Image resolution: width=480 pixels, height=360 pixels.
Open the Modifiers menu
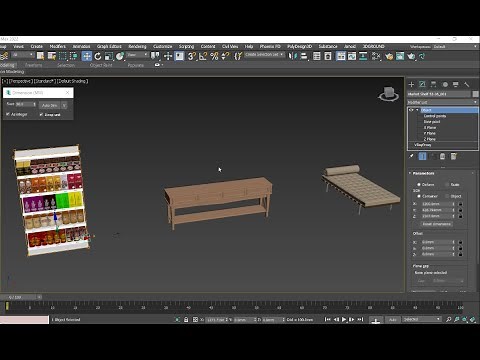click(58, 46)
